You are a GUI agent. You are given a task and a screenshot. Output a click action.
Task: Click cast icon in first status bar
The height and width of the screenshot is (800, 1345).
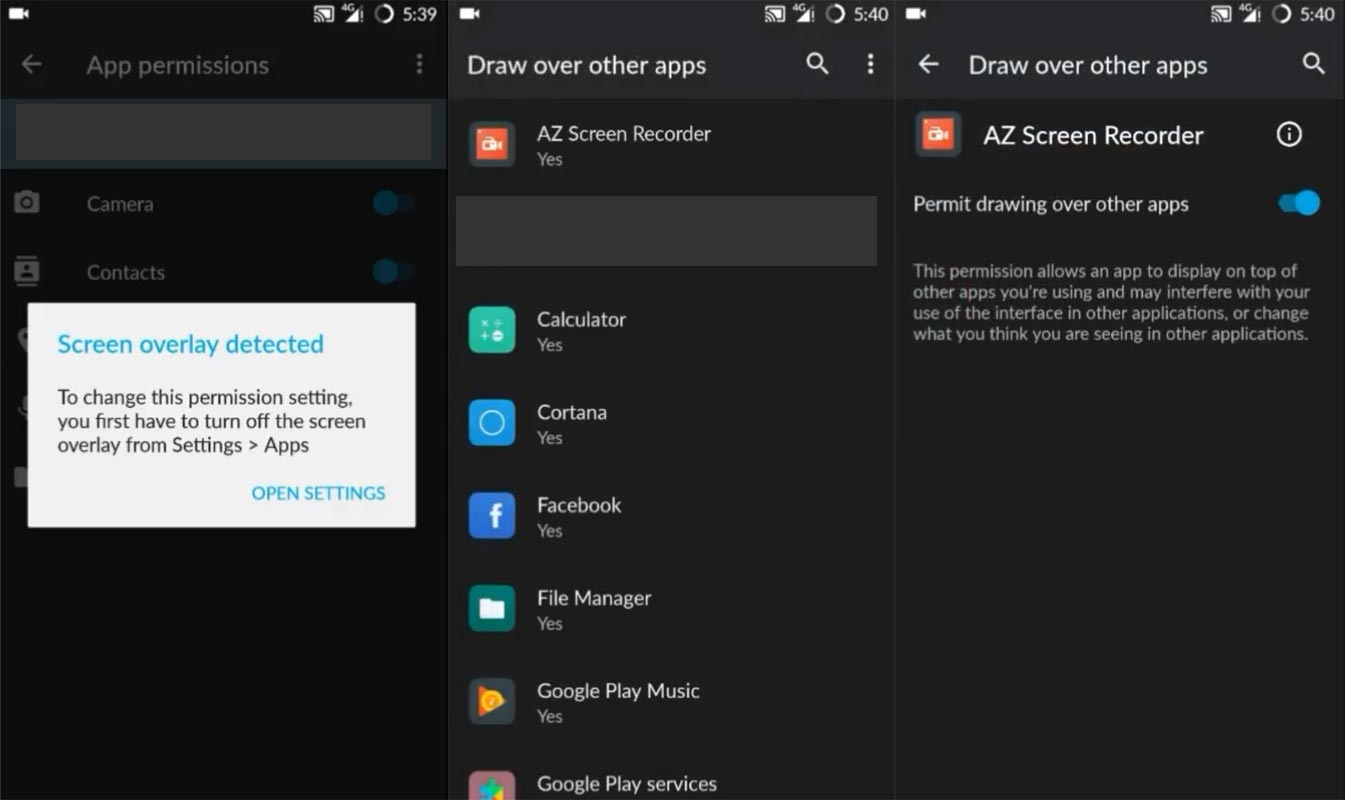click(324, 14)
